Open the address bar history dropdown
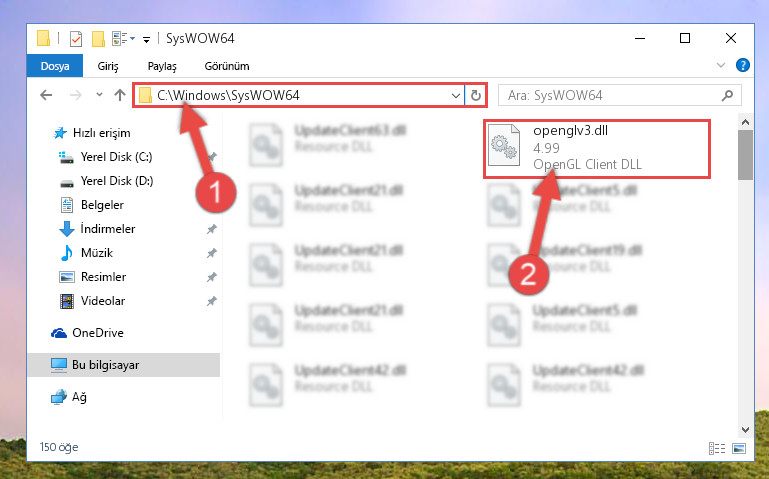Viewport: 769px width, 479px height. [456, 96]
